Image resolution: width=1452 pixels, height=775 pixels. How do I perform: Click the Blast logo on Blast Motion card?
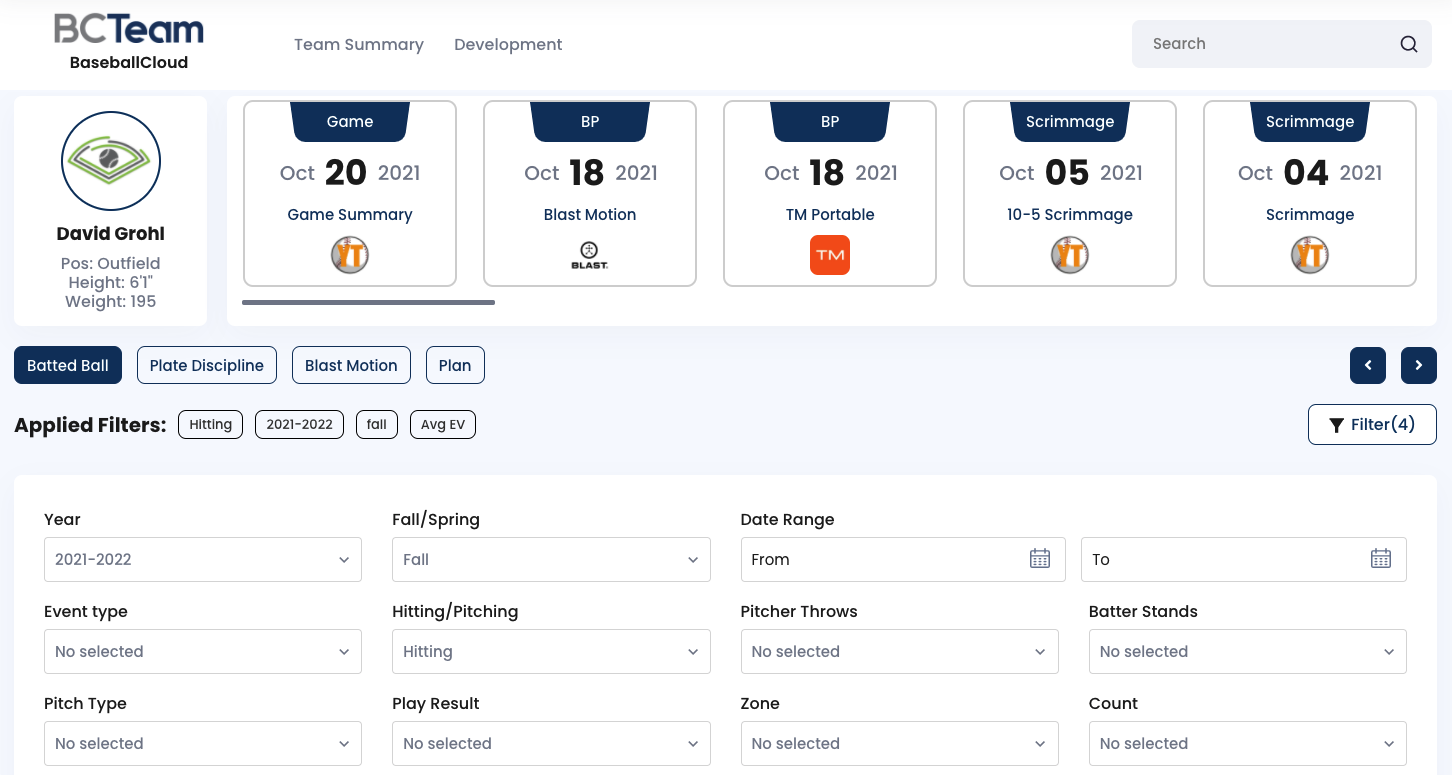590,255
